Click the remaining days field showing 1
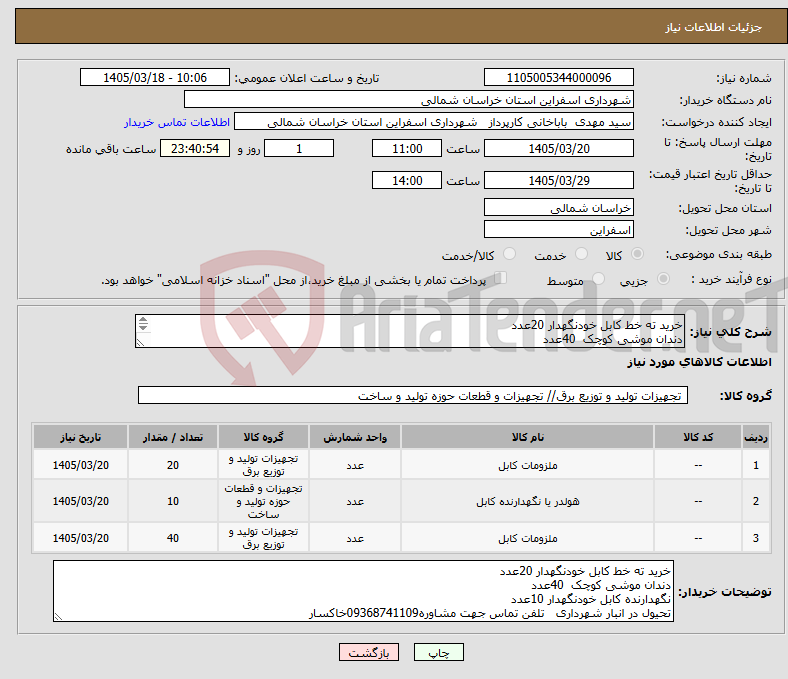The width and height of the screenshot is (788, 679). [x=299, y=148]
